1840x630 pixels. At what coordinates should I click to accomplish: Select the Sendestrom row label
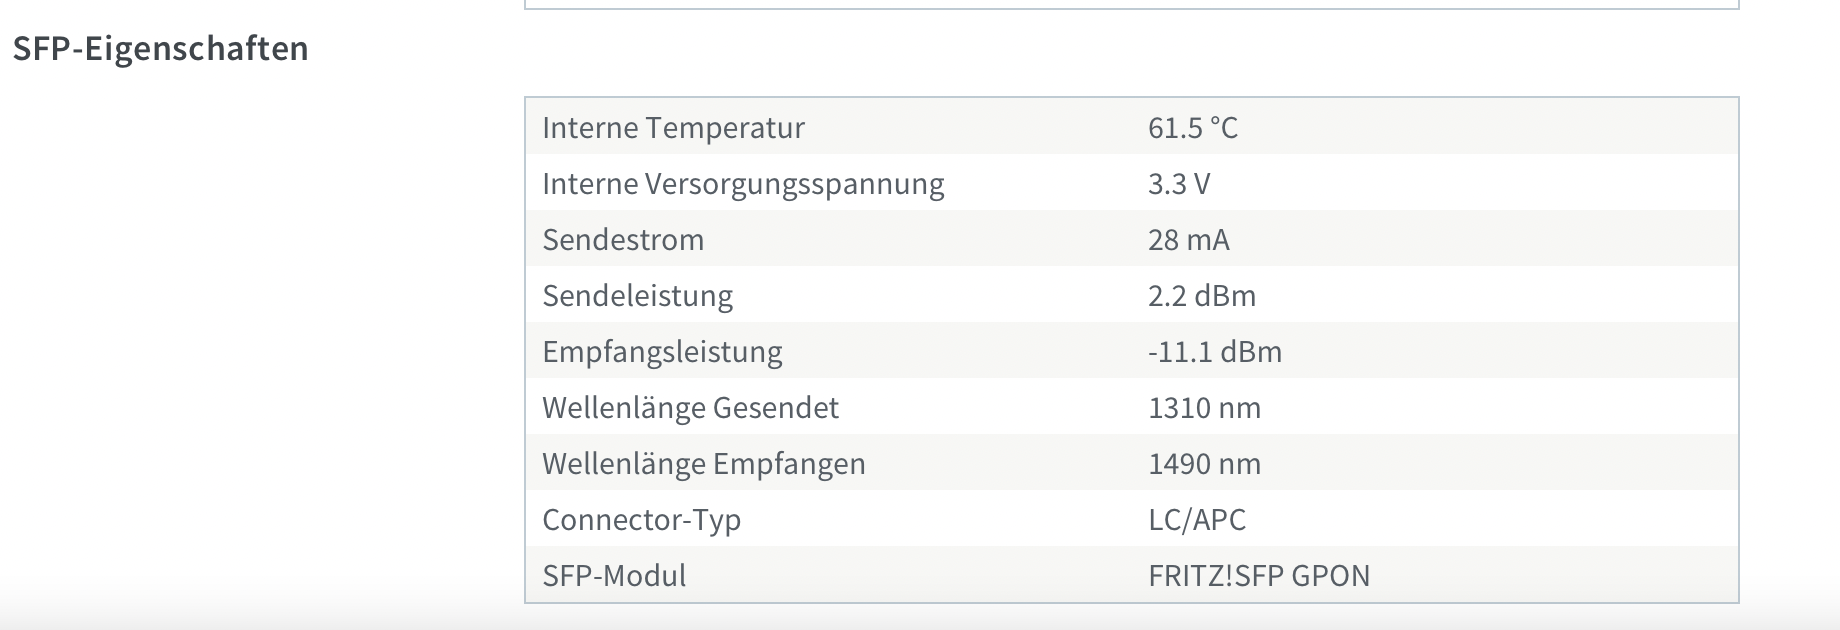(623, 240)
